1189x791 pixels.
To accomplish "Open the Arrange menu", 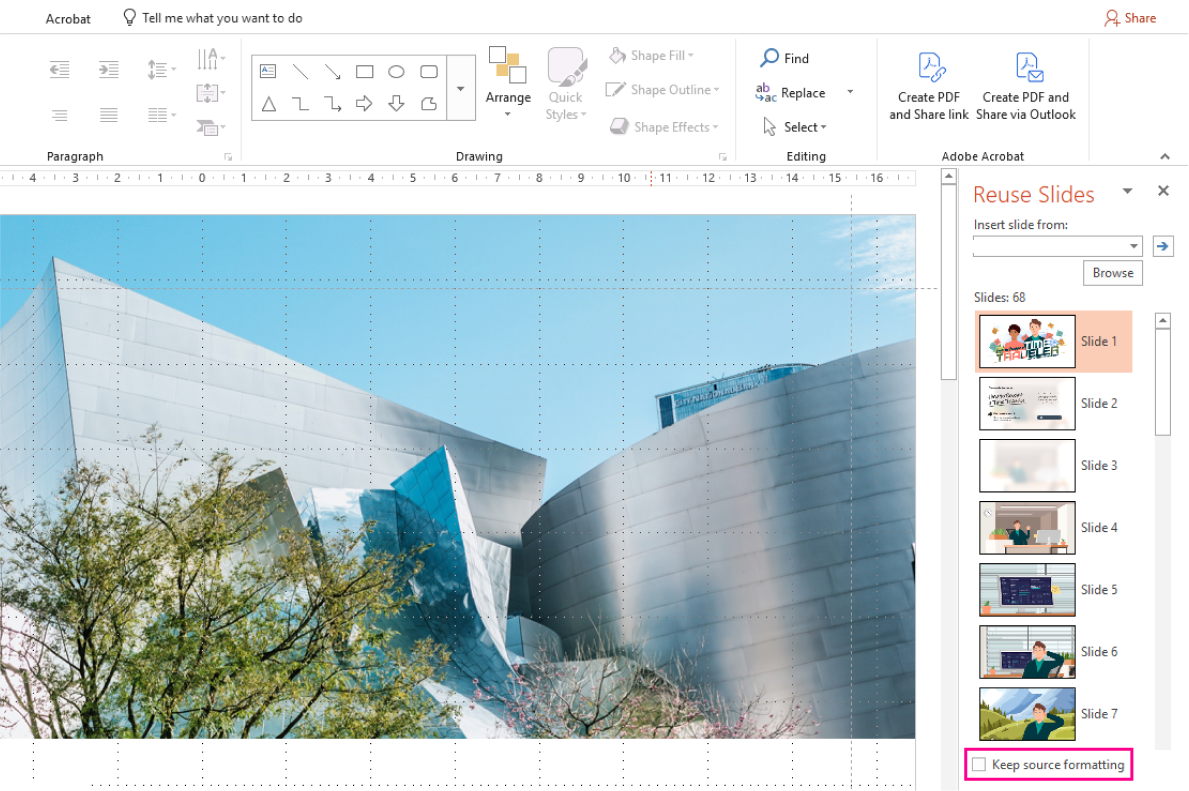I will (508, 83).
